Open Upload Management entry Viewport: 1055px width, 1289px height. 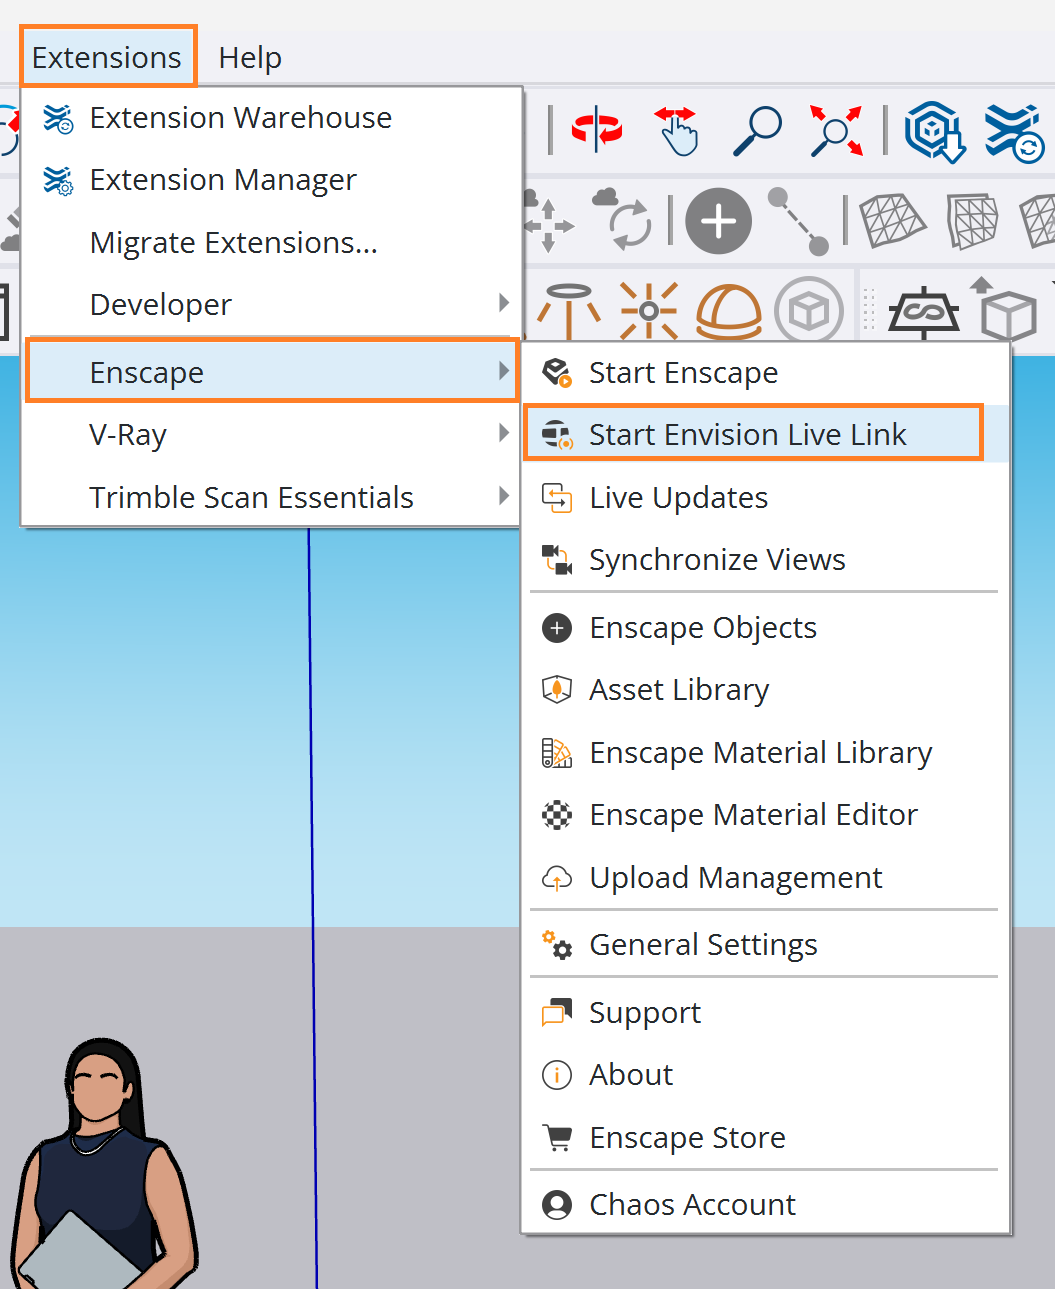point(765,878)
